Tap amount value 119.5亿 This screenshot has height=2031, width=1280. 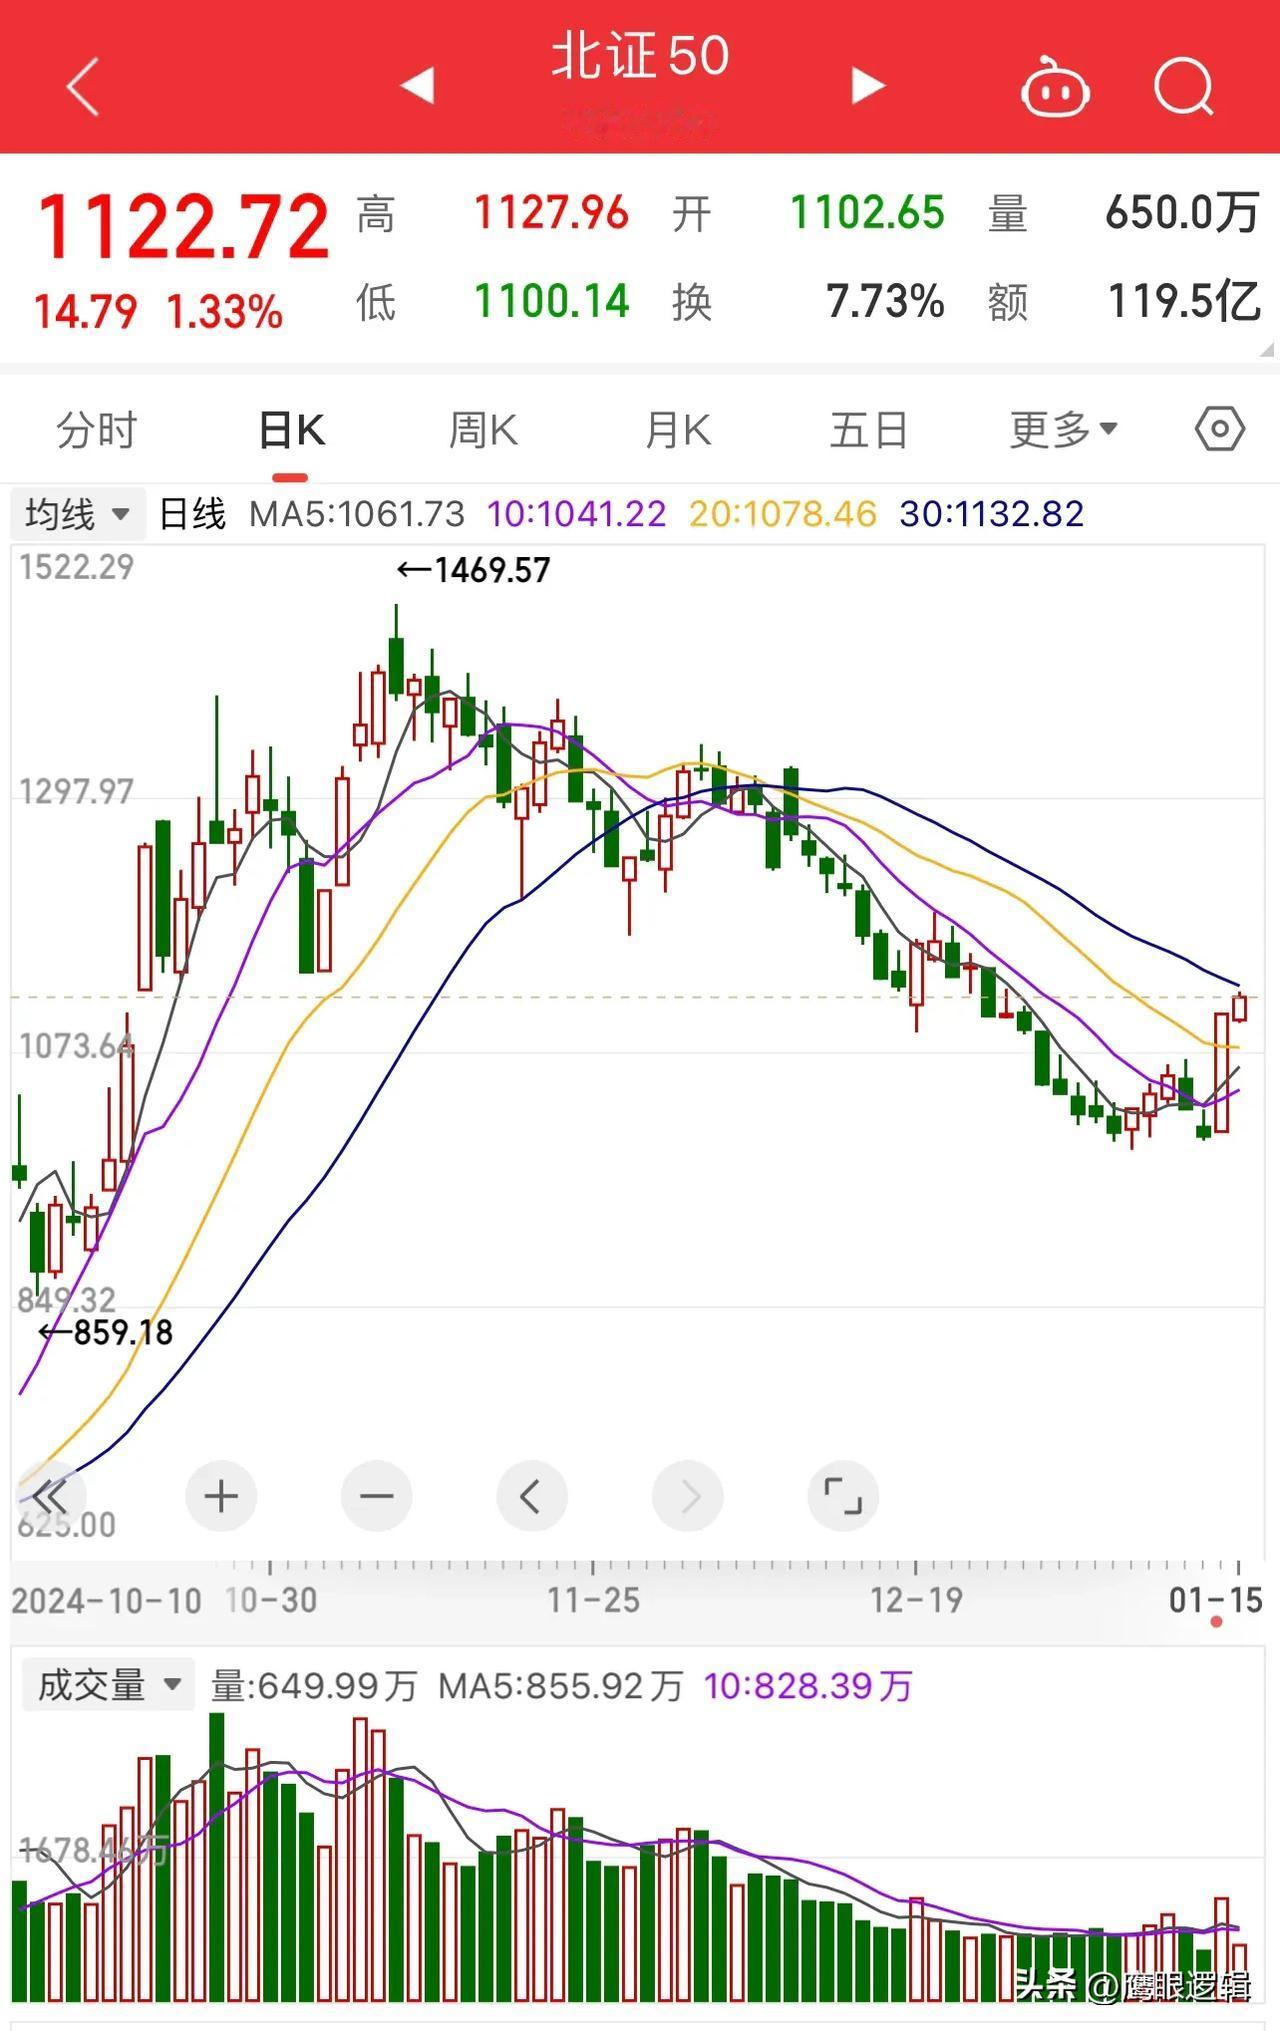click(x=1184, y=301)
